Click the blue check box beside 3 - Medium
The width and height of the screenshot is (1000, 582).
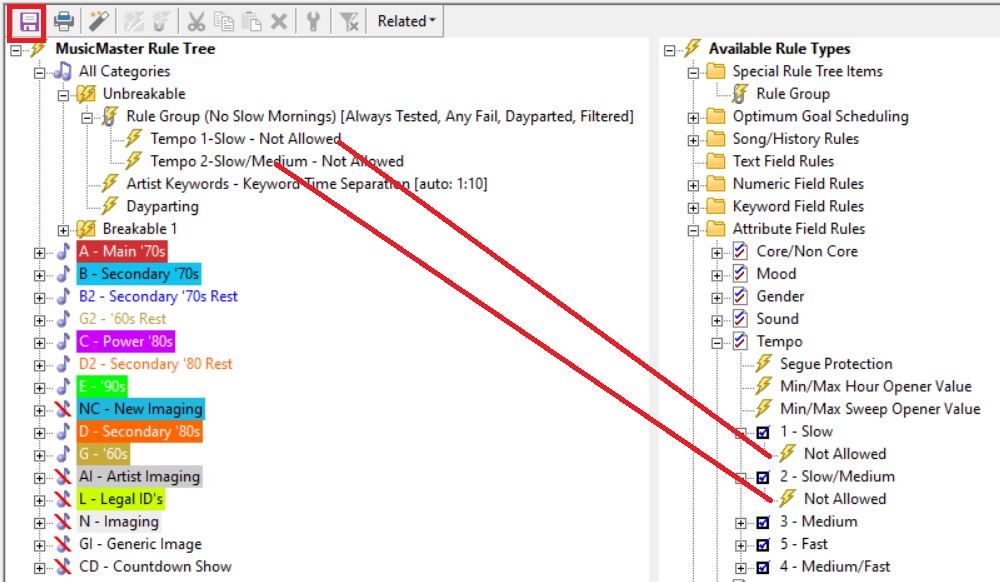pyautogui.click(x=763, y=522)
